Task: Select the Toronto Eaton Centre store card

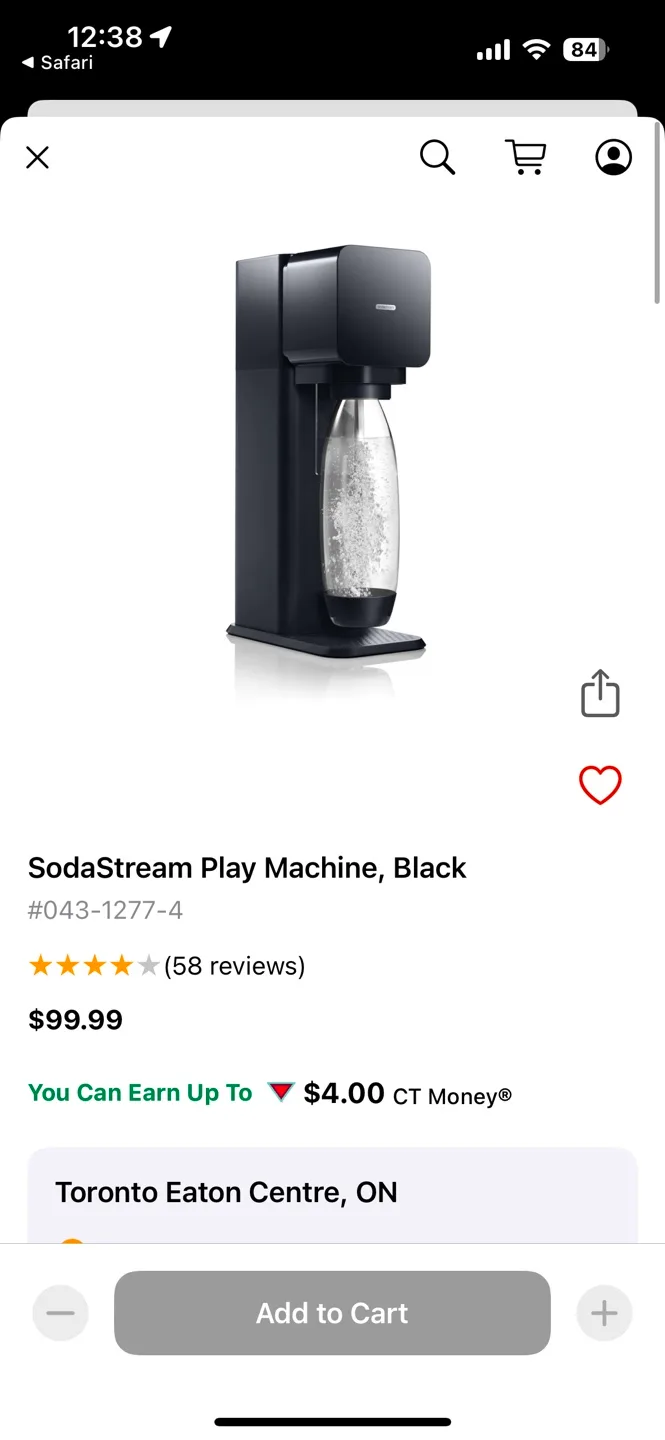Action: [x=331, y=1192]
